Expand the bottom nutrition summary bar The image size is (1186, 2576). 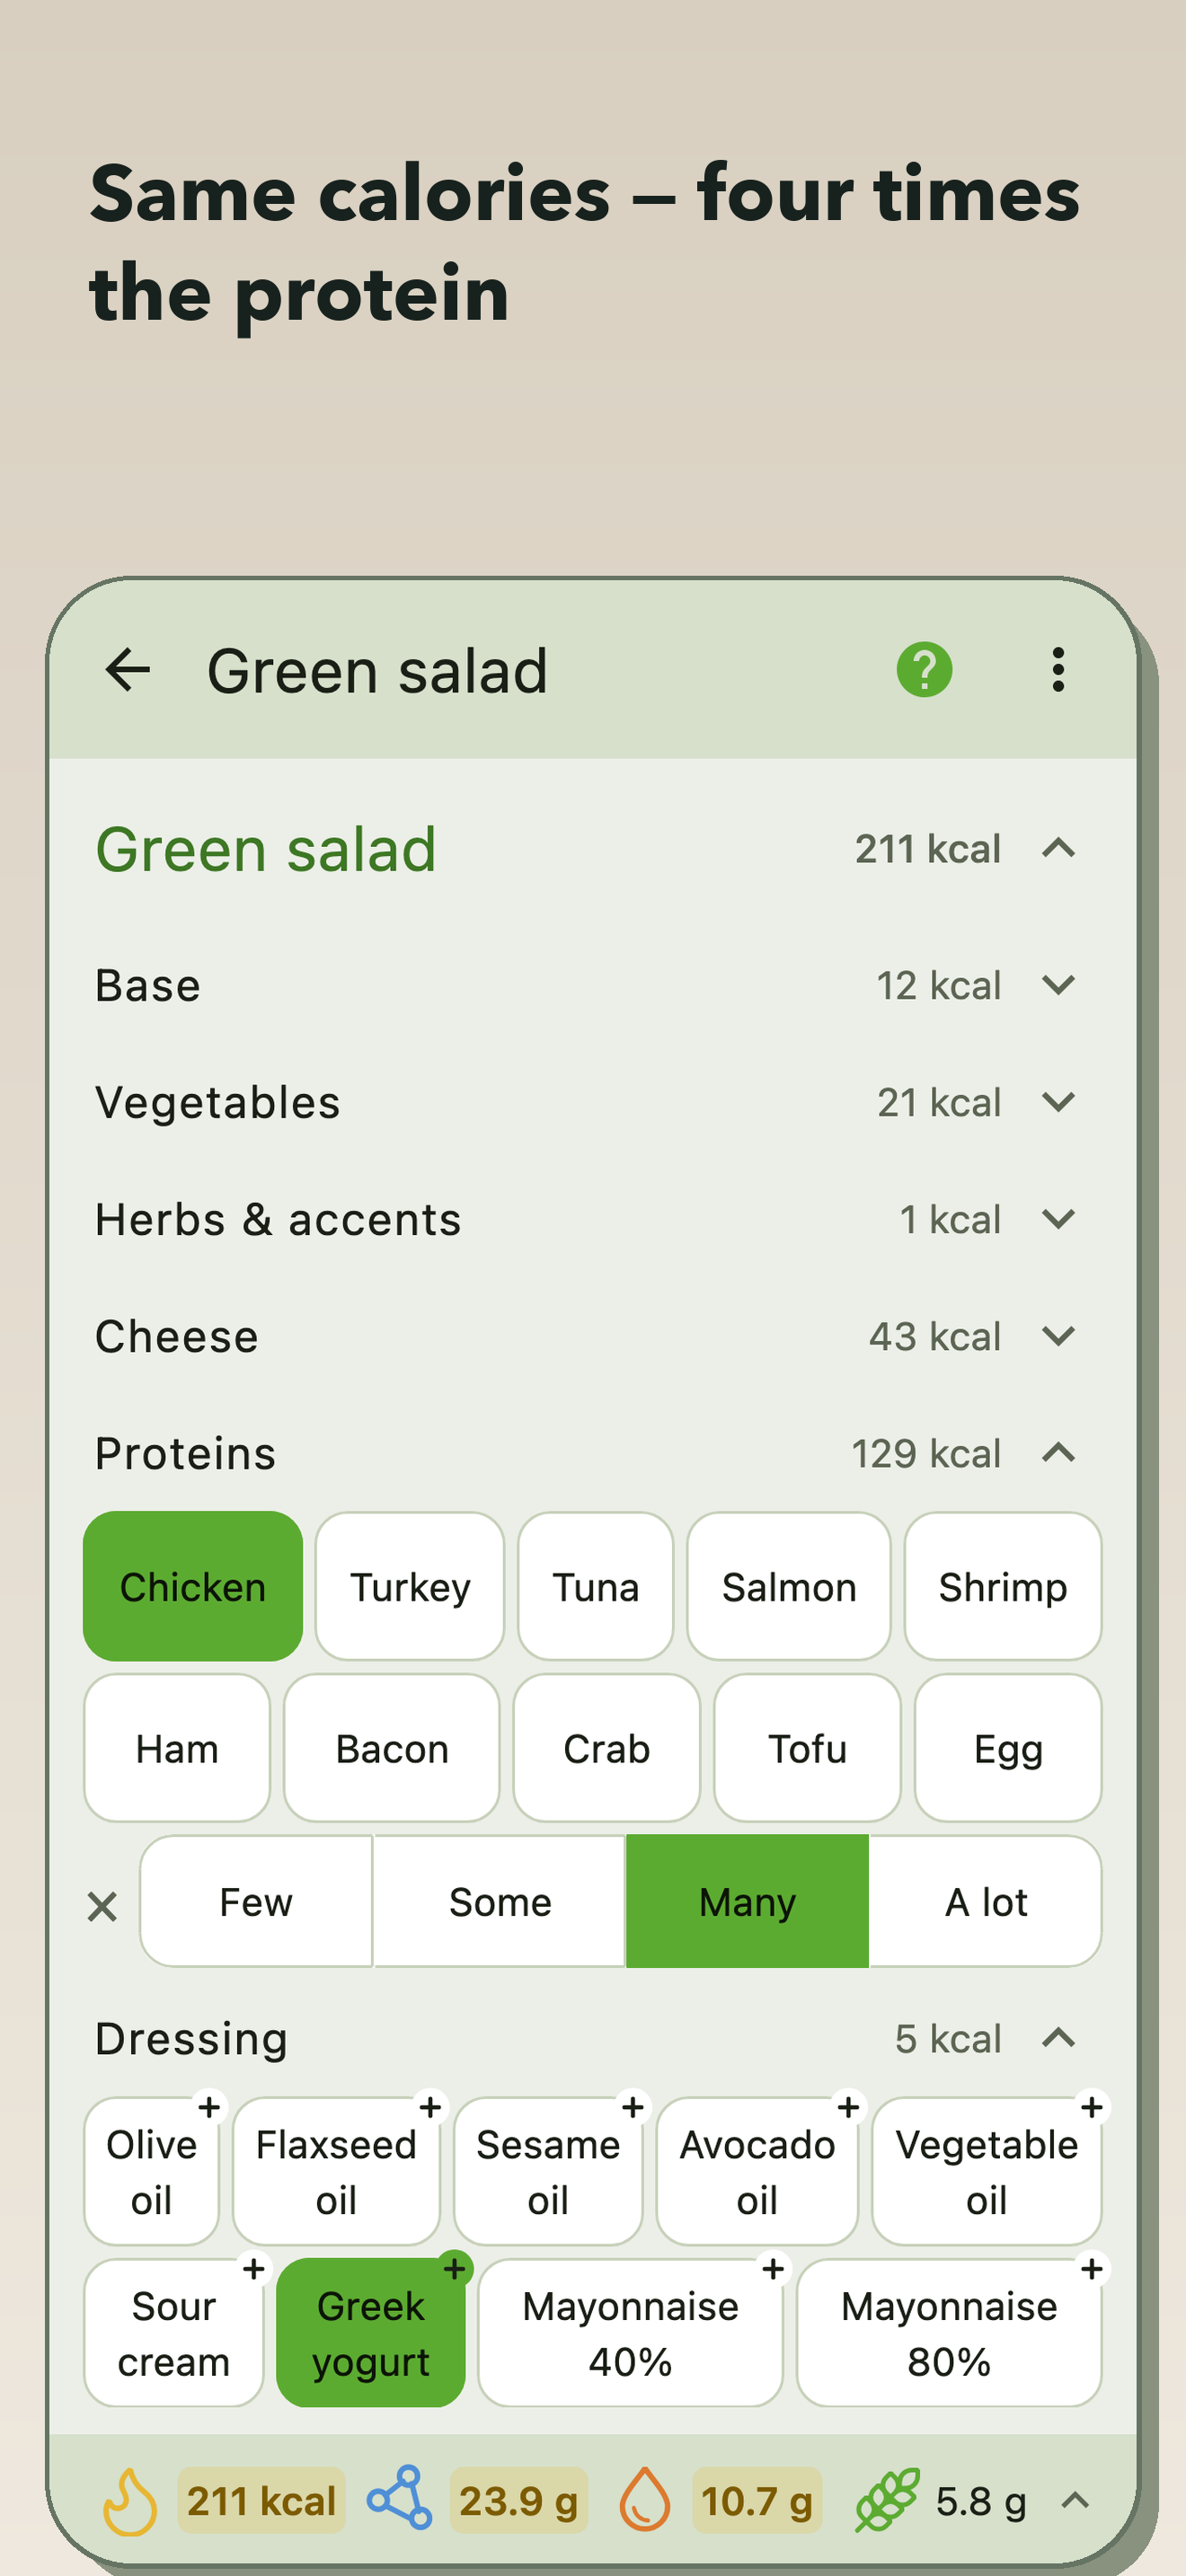point(1075,2501)
